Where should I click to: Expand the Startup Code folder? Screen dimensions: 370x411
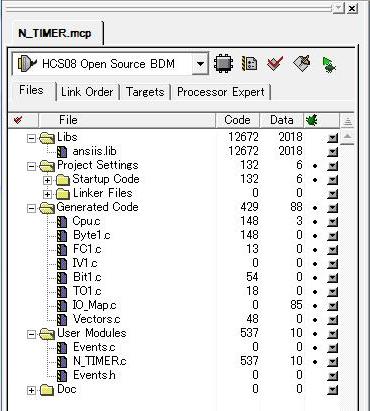tap(47, 180)
